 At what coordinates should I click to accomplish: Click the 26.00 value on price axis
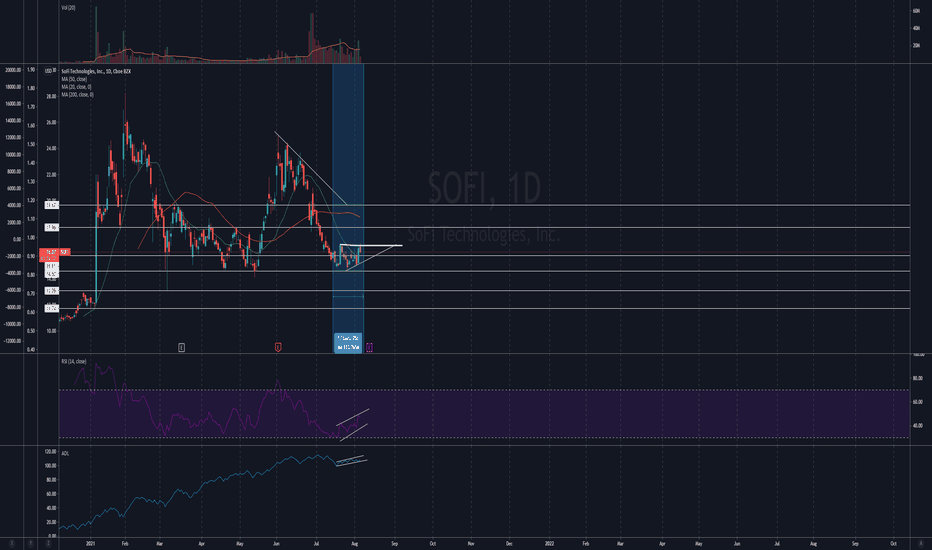[x=51, y=122]
